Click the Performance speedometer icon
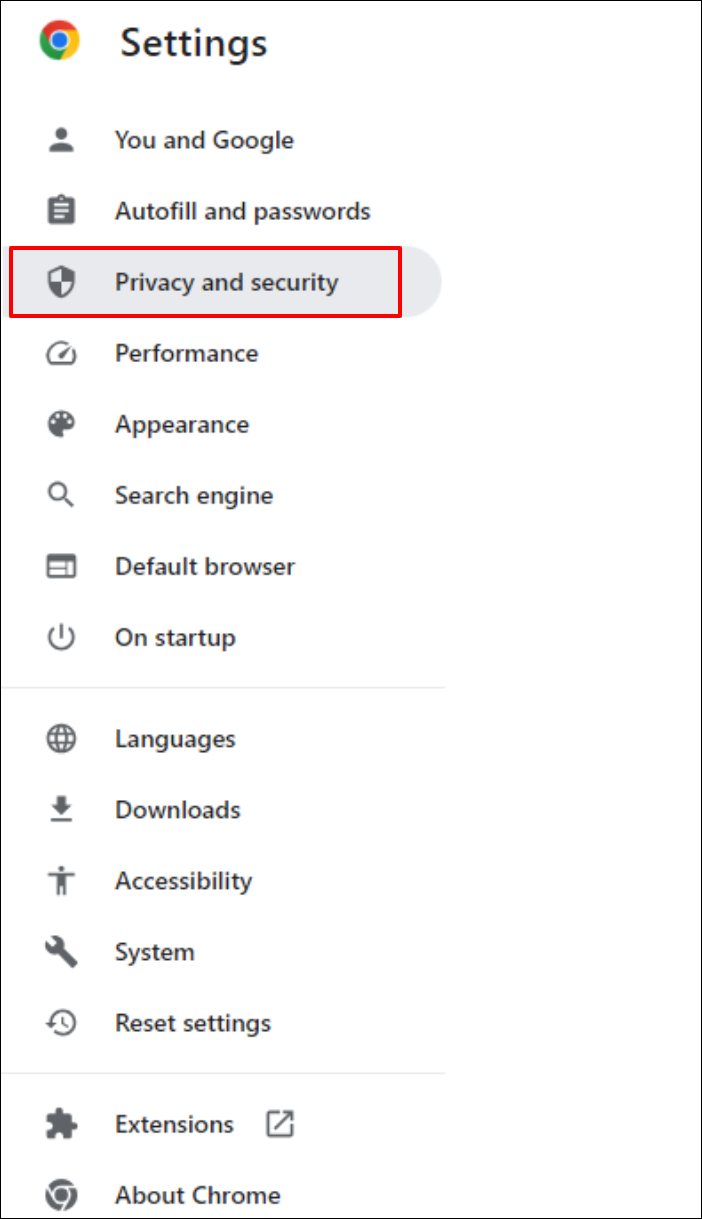Image resolution: width=702 pixels, height=1219 pixels. 61,354
